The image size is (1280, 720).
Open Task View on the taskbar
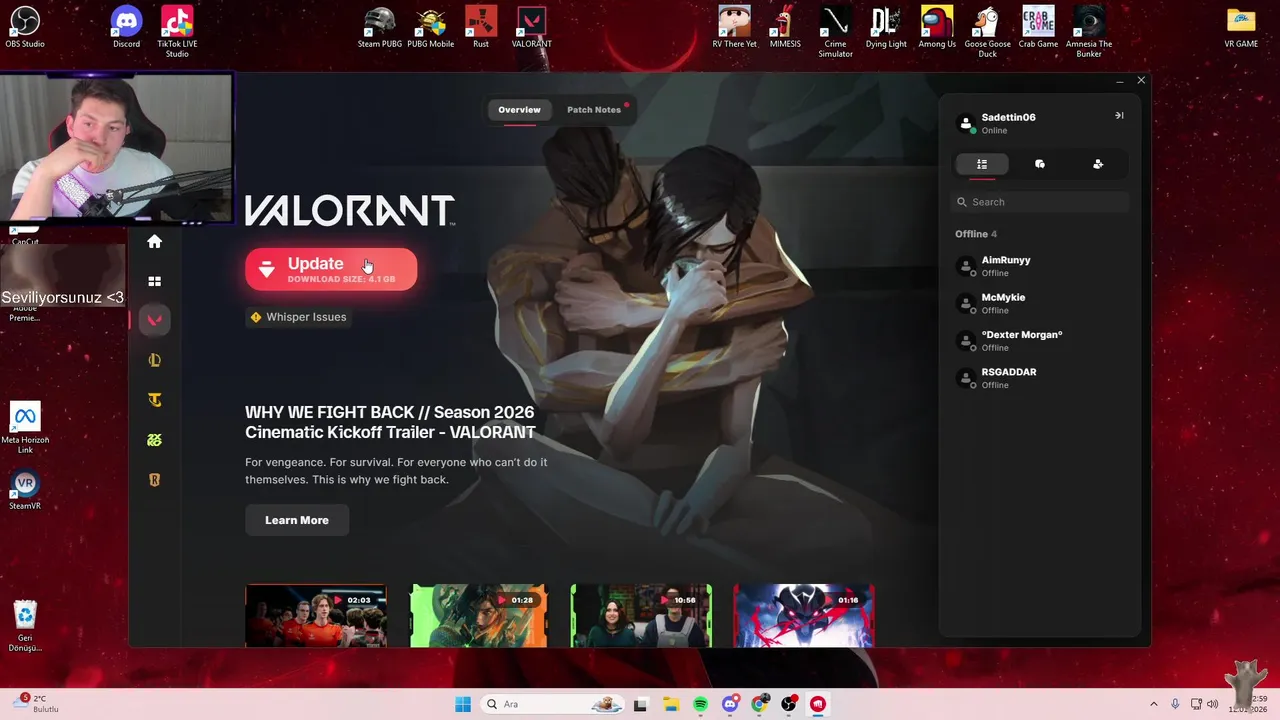pos(640,704)
